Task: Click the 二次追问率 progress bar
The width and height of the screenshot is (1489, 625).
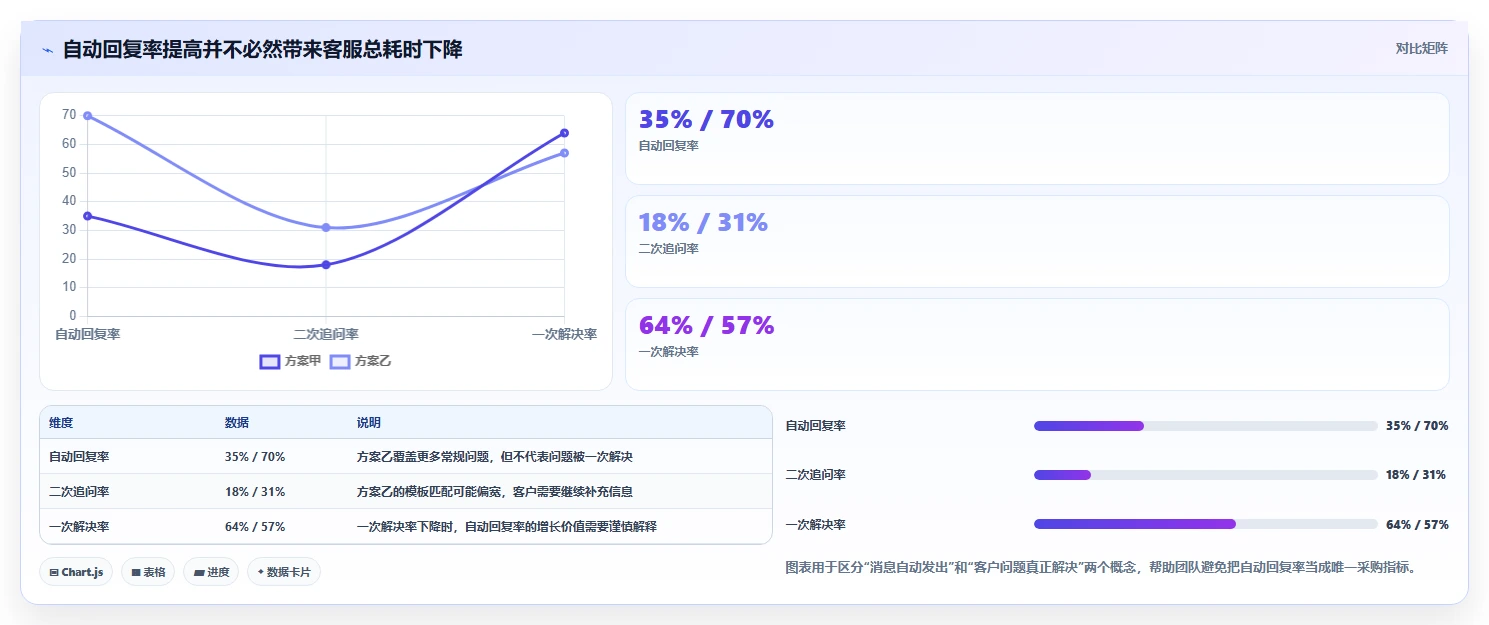Action: 1206,475
